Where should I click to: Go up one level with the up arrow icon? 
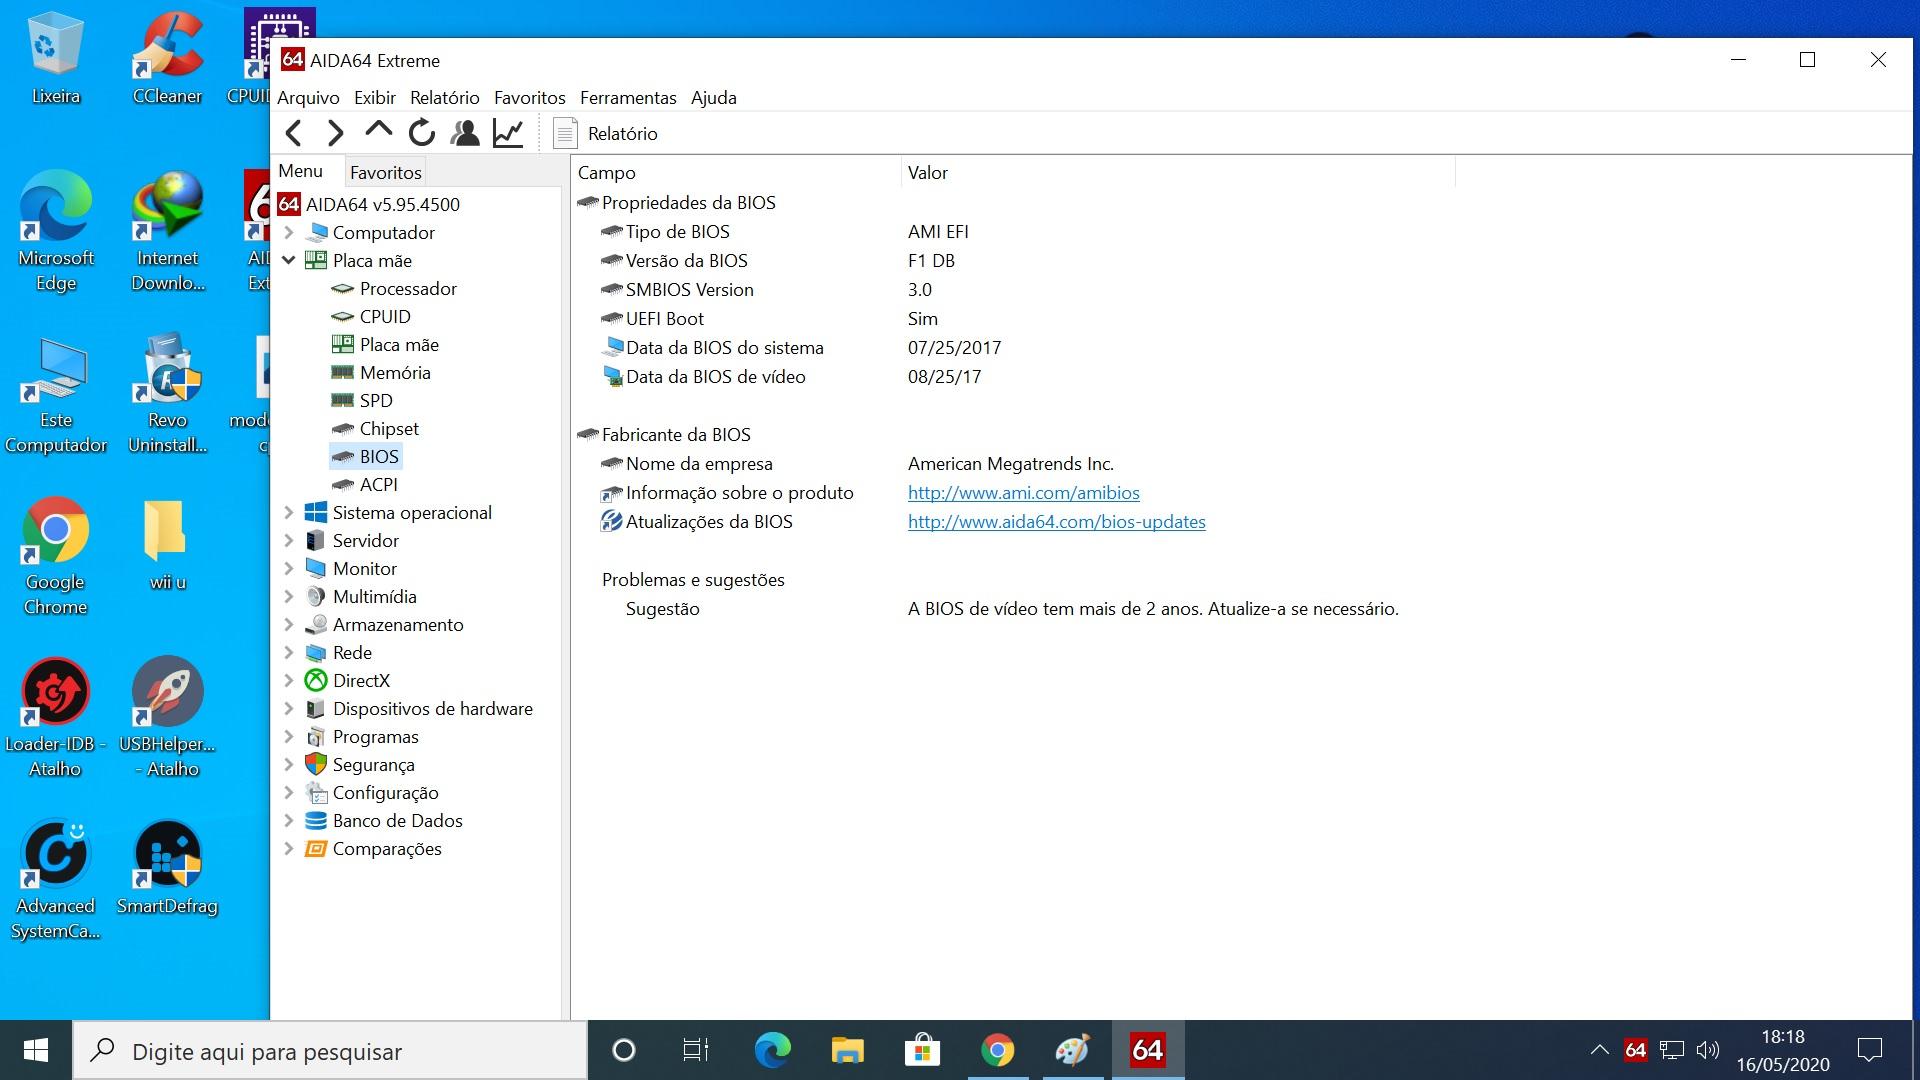click(x=378, y=131)
